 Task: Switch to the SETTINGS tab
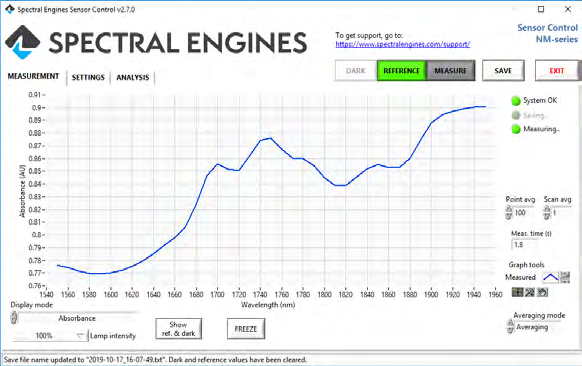pos(88,77)
